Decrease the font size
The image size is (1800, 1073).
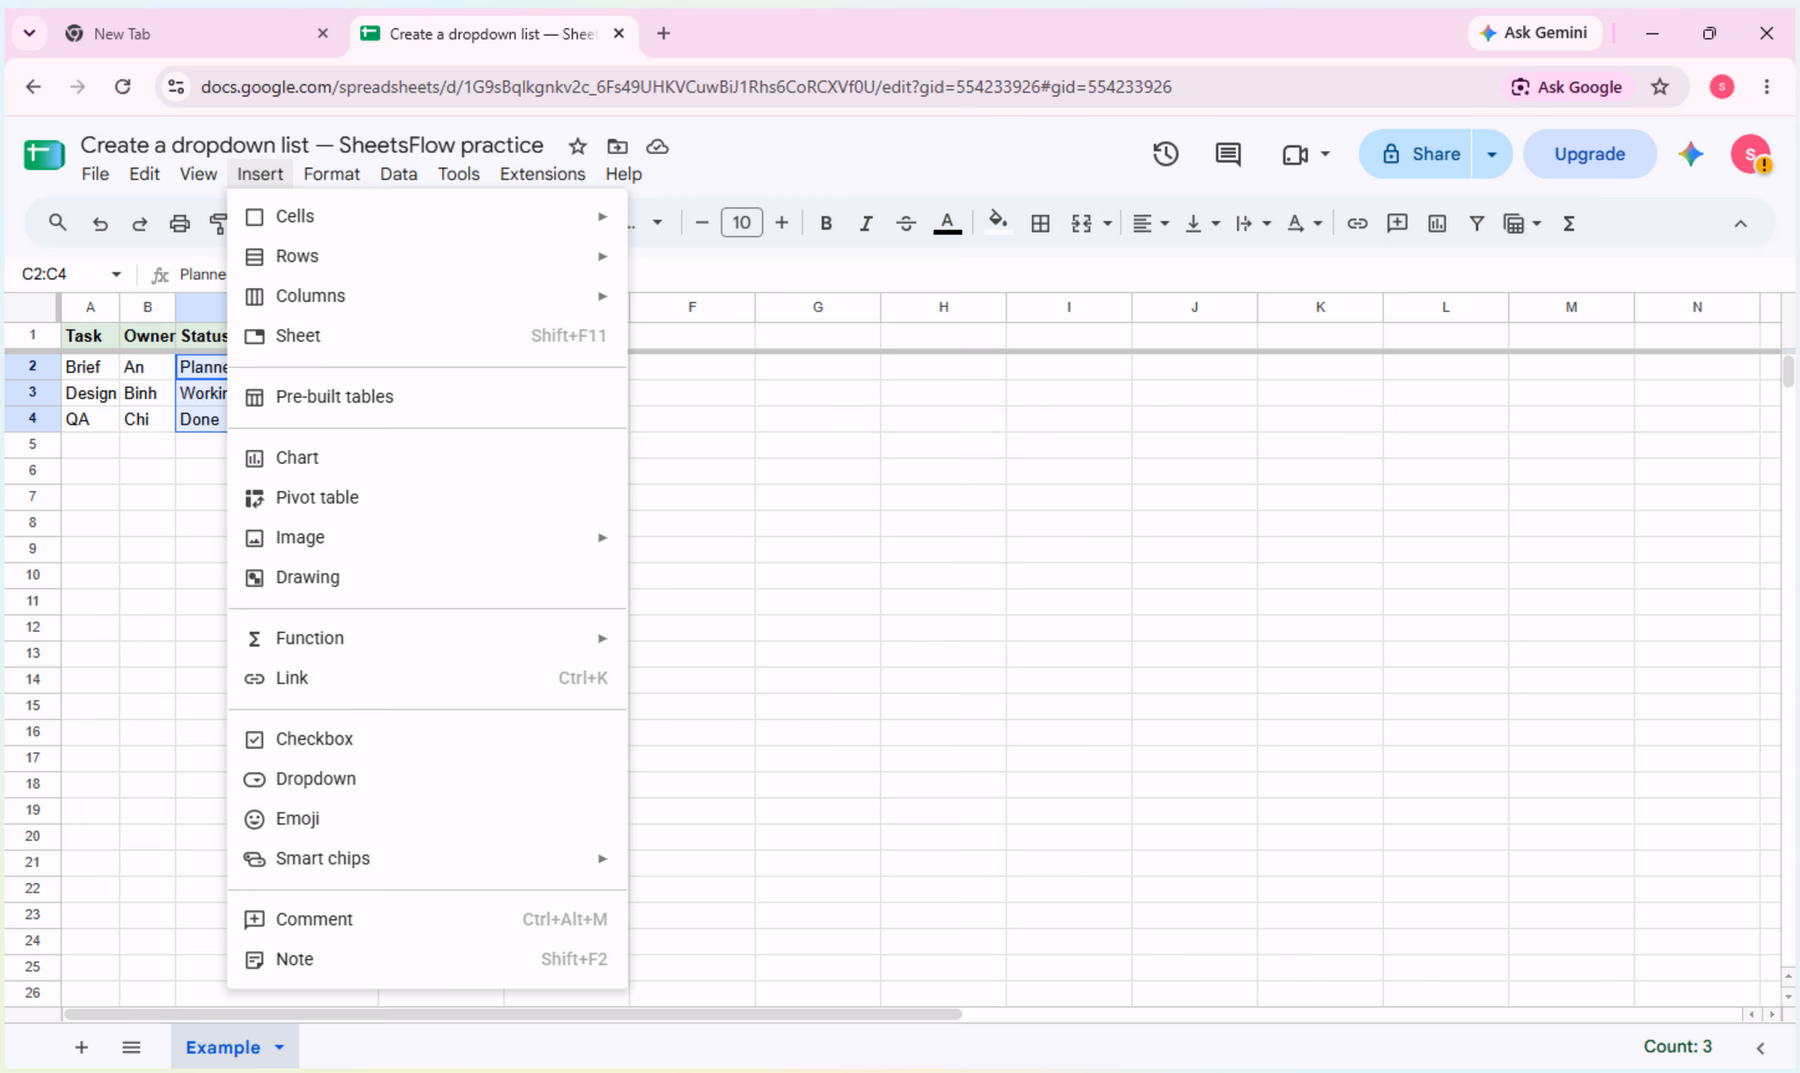[702, 223]
